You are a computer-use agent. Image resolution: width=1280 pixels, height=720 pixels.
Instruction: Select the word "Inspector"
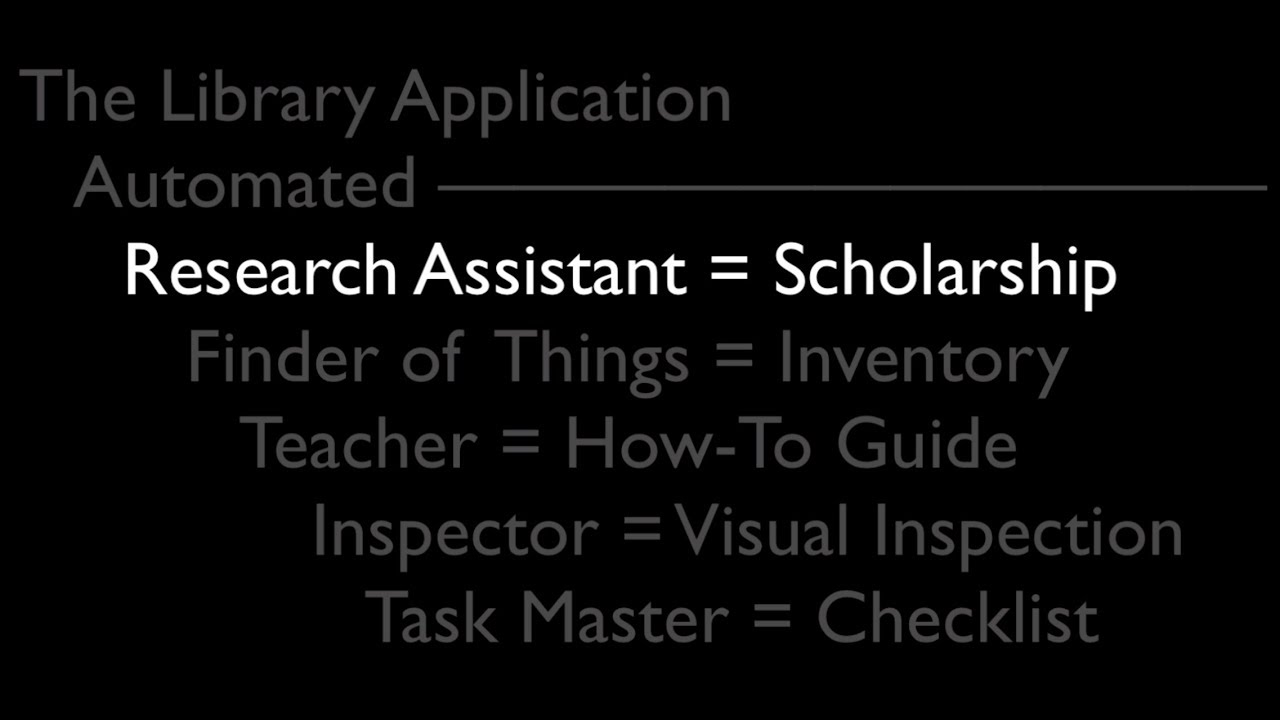[455, 532]
